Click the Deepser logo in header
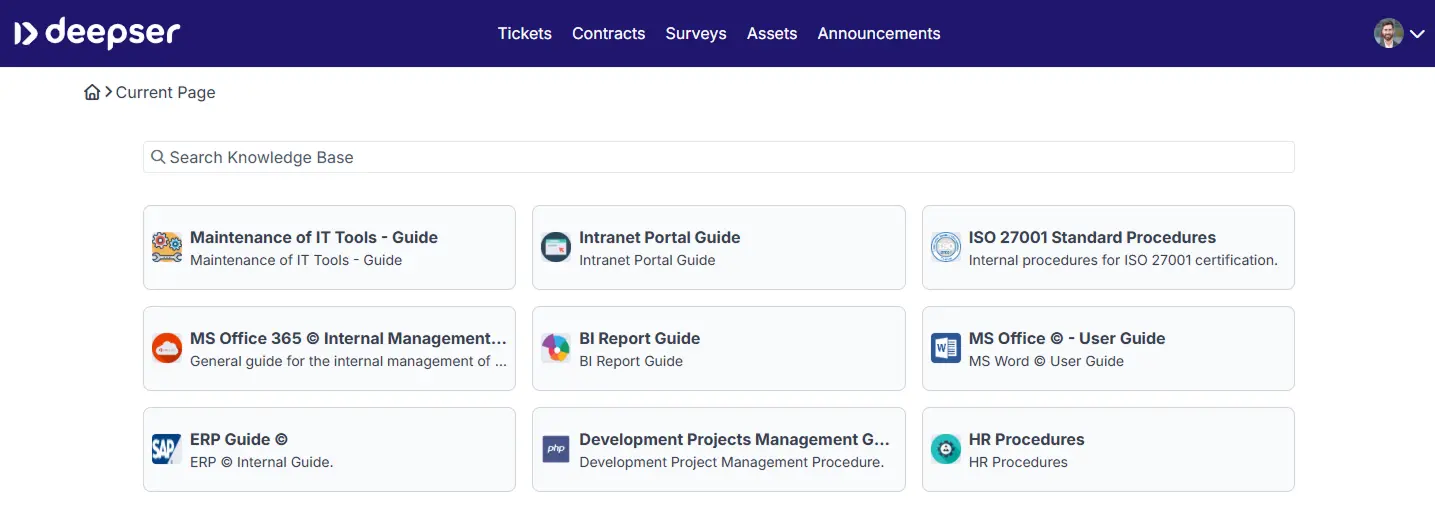Viewport: 1435px width, 531px height. 97,33
